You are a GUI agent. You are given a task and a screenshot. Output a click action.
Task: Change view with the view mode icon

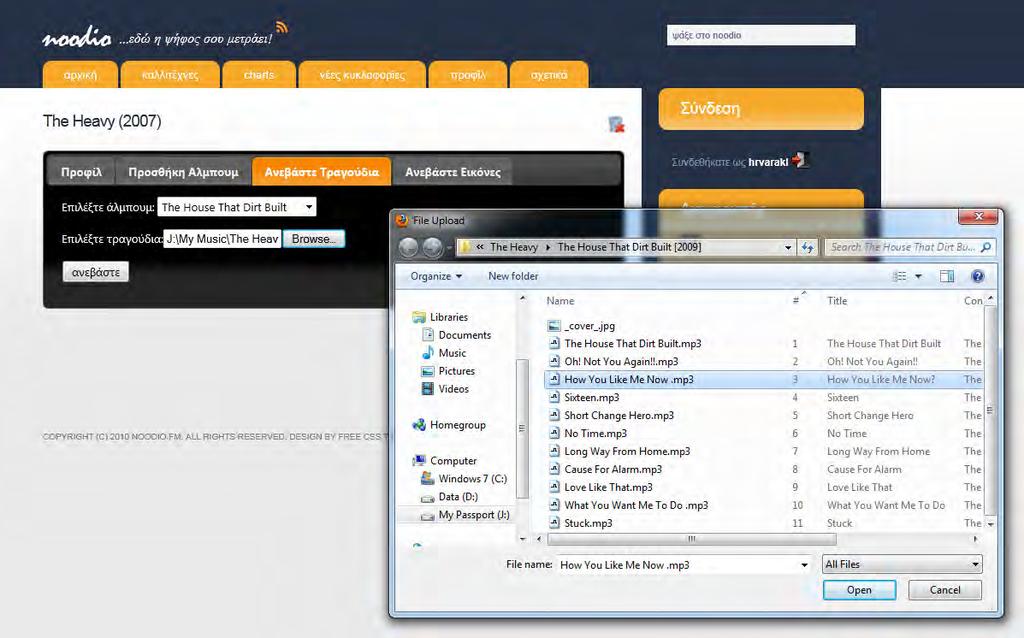(899, 276)
